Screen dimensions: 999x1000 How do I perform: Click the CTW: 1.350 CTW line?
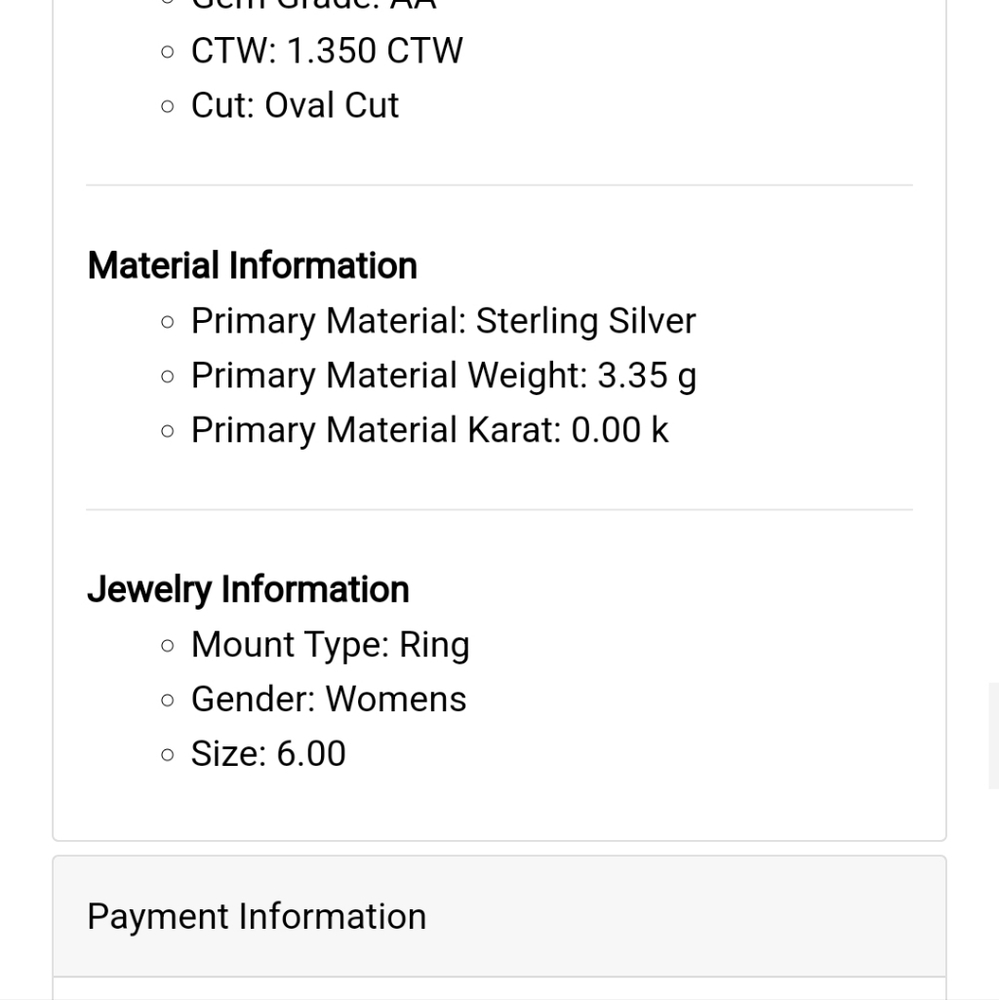[x=327, y=51]
